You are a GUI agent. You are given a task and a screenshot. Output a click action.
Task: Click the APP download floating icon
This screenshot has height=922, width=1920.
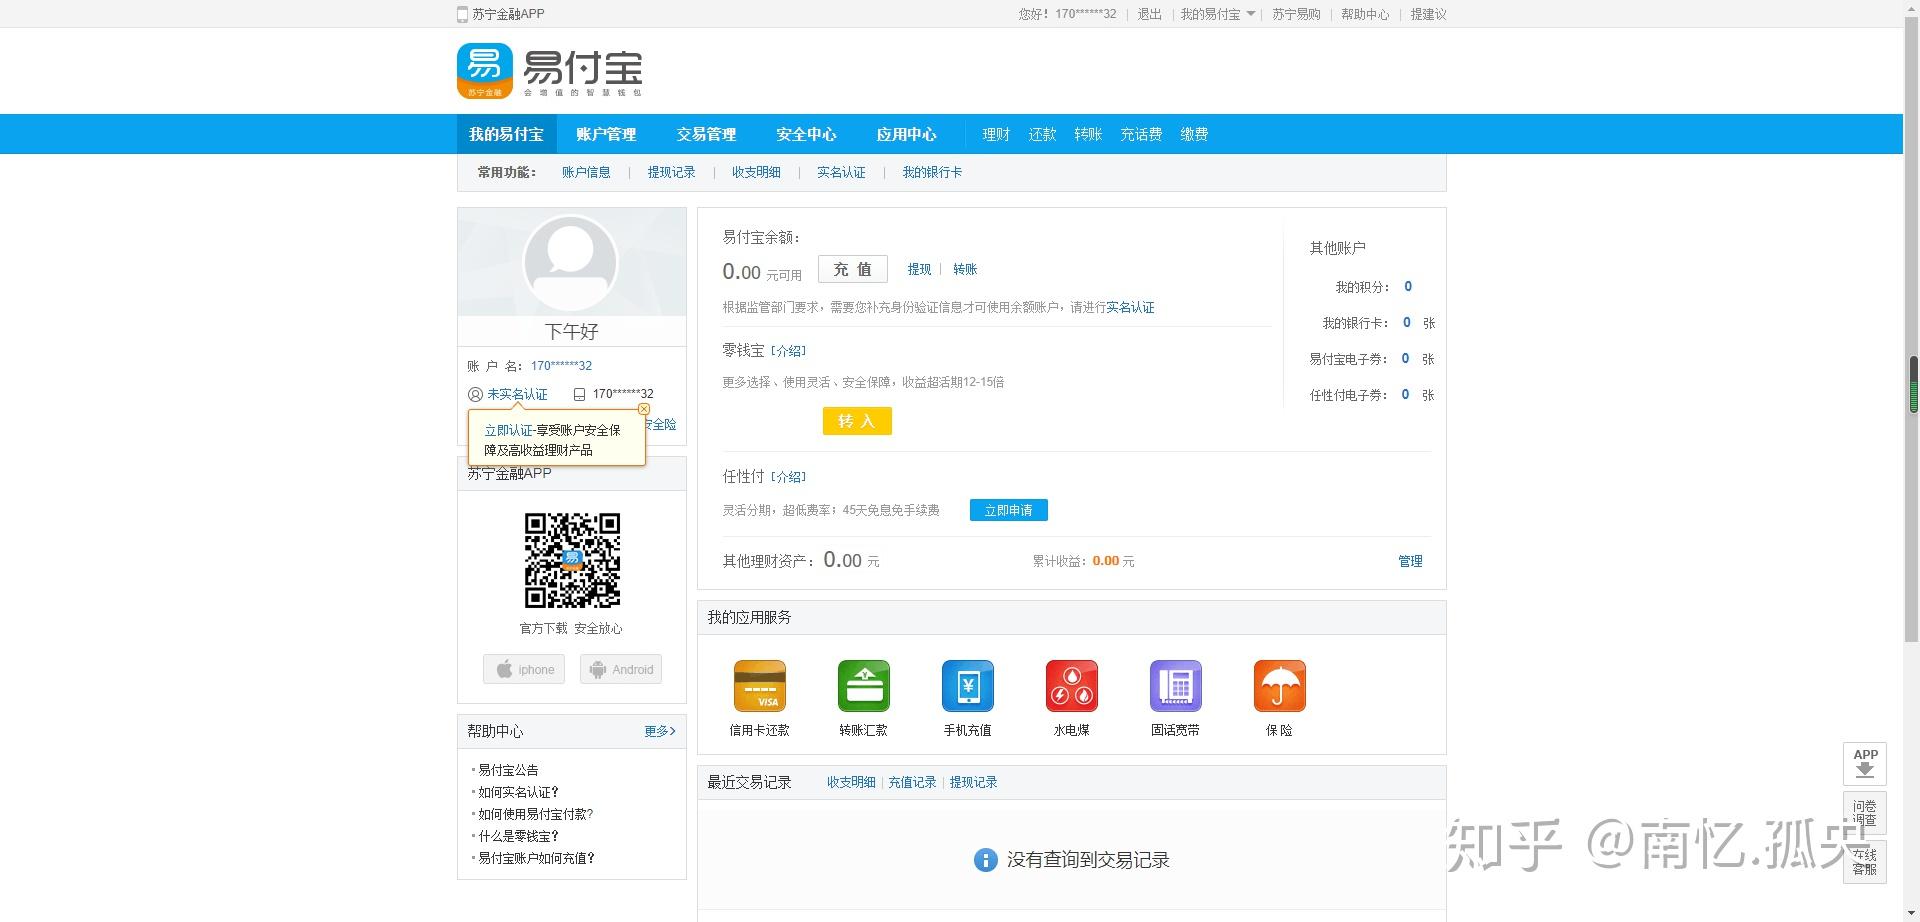[1865, 764]
